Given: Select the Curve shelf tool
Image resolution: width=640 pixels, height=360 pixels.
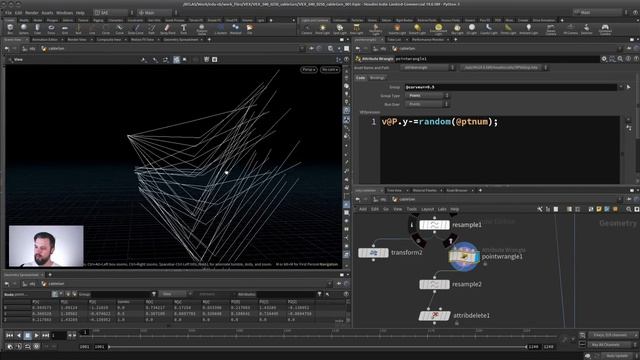Looking at the screenshot, I should (x=119, y=29).
